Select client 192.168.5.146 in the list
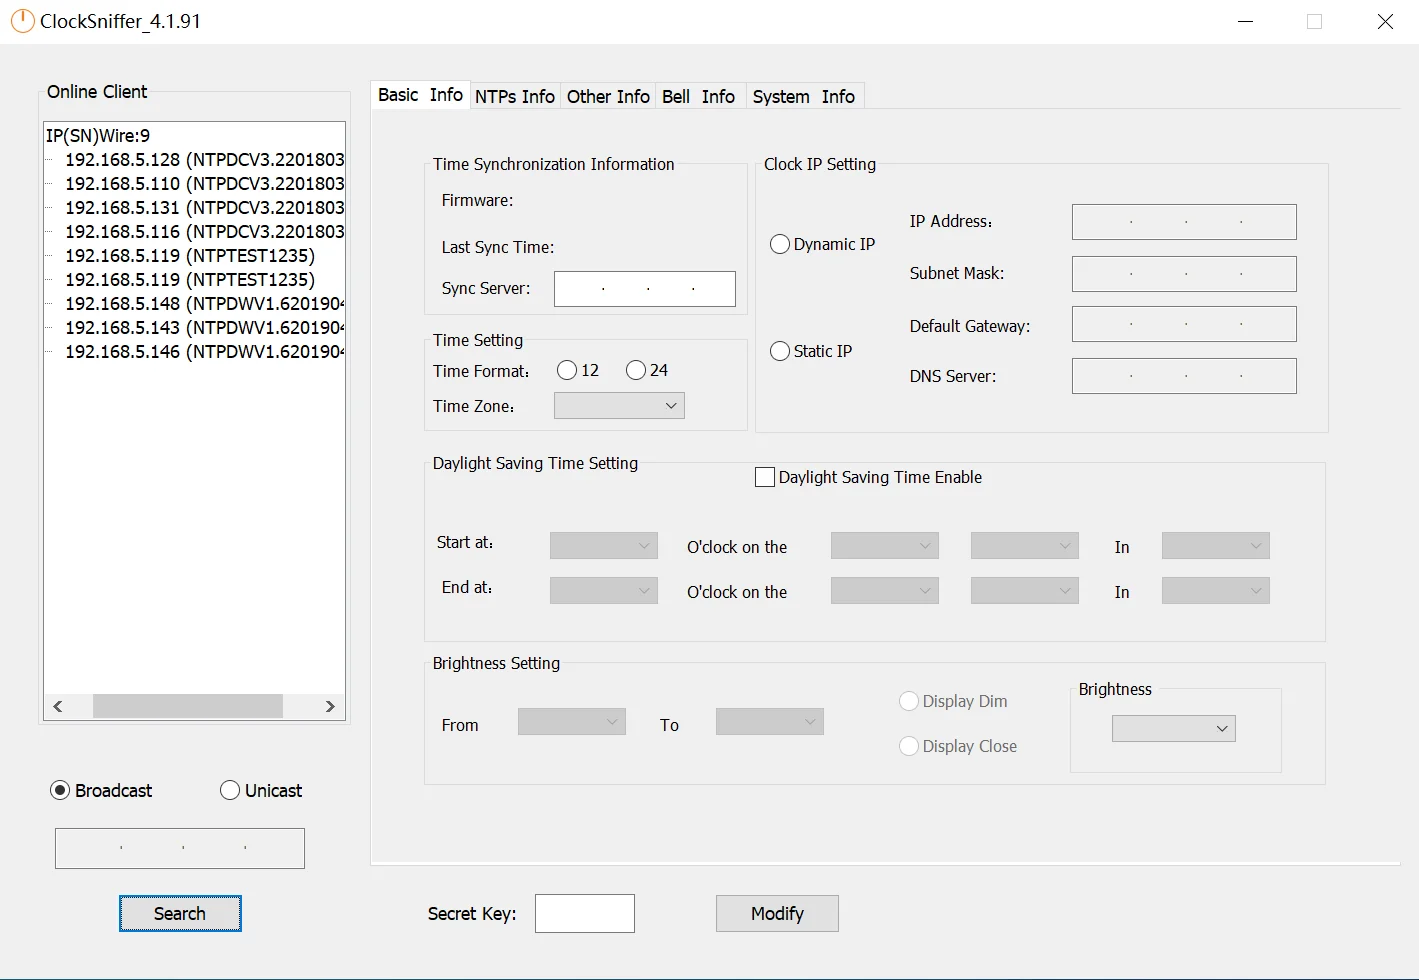The height and width of the screenshot is (980, 1419). [x=204, y=352]
